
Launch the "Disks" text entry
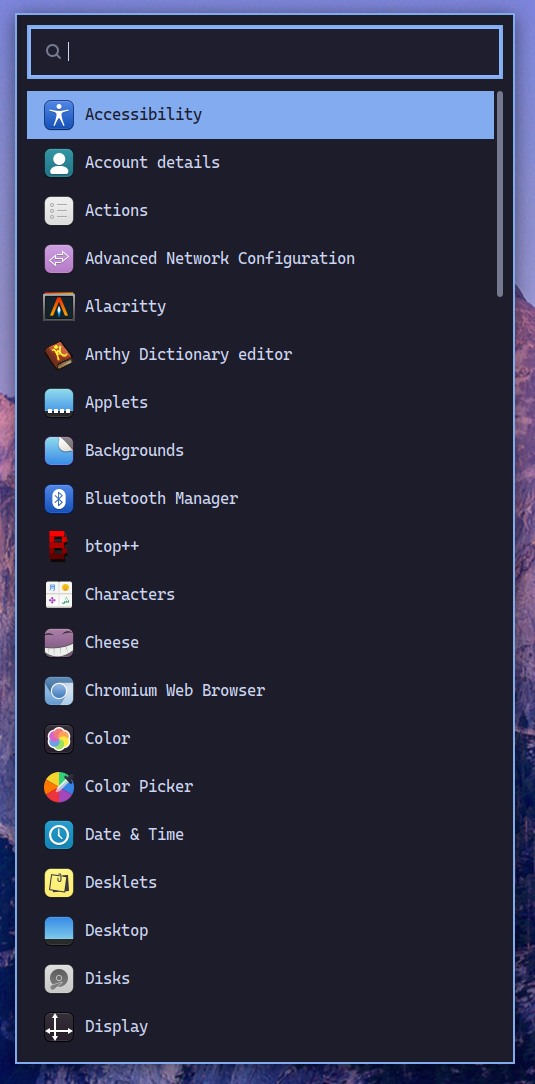point(107,979)
